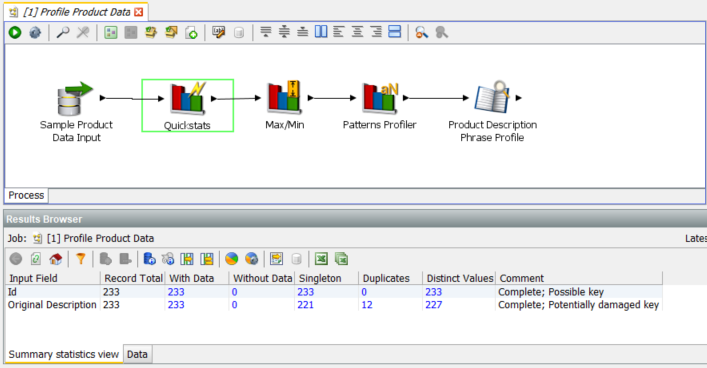
Task: Drill into Id row Singleton value 233
Action: click(305, 292)
